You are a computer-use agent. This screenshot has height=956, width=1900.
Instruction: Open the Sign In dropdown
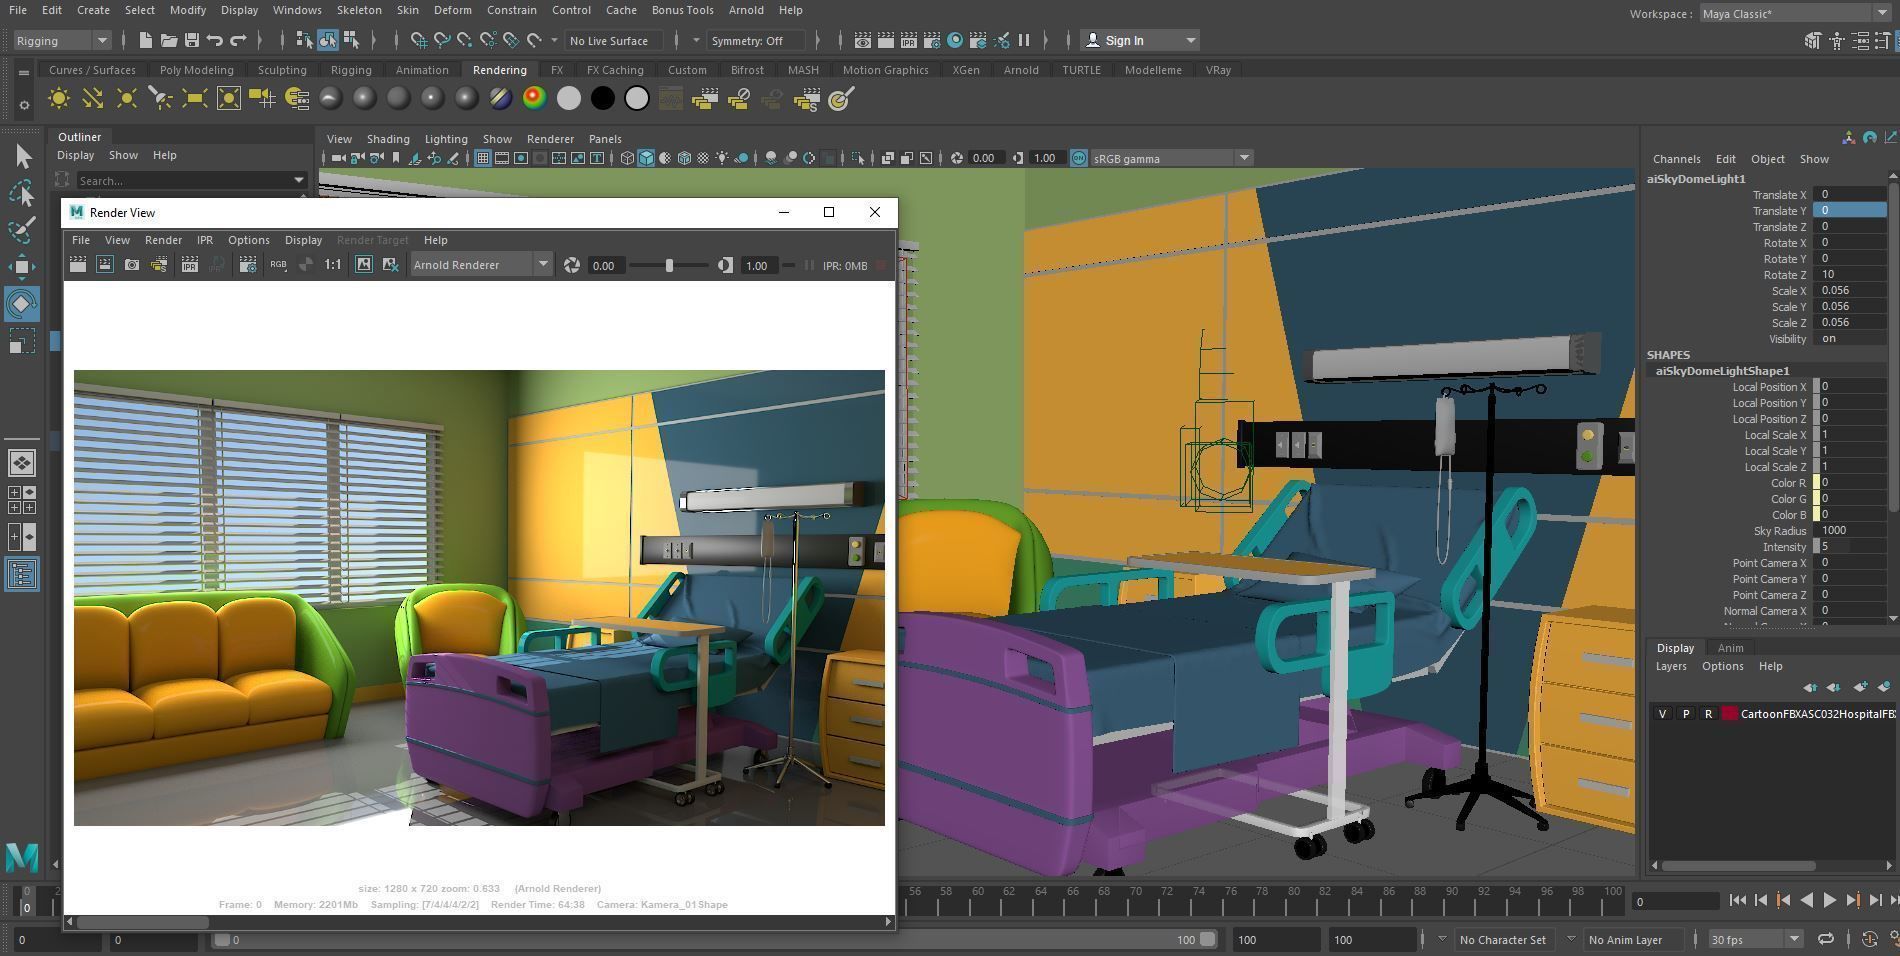(x=1140, y=40)
